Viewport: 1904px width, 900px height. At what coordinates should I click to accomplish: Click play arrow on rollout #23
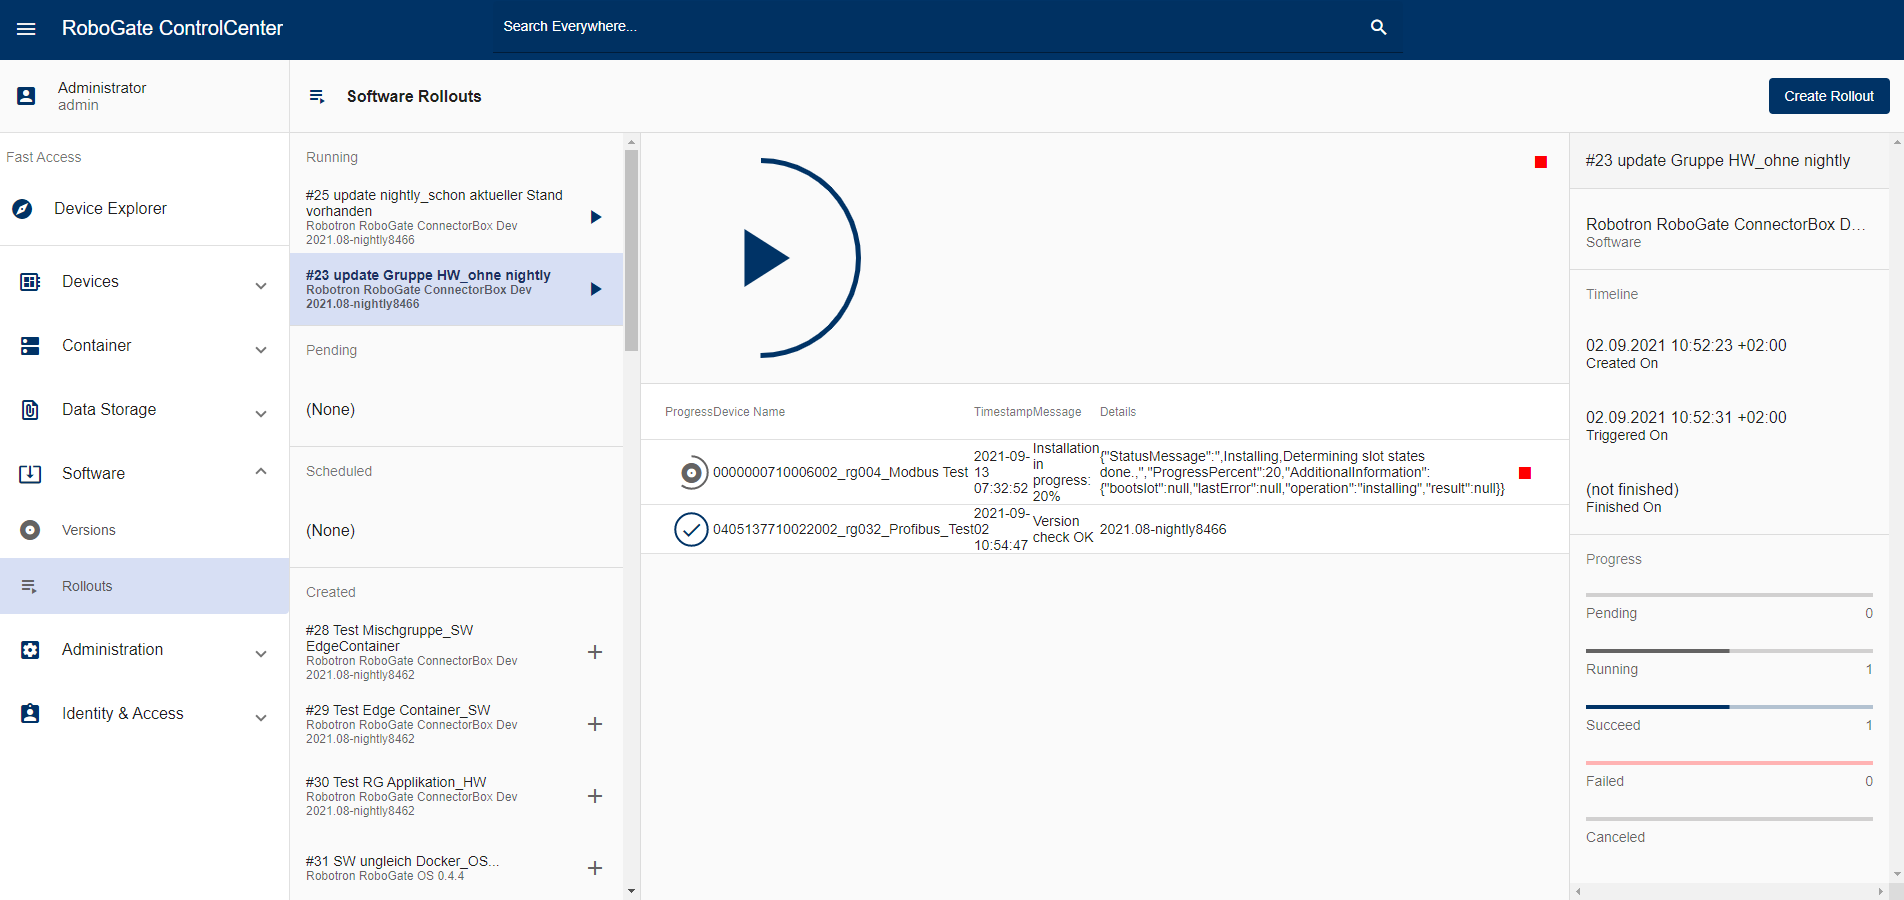coord(596,289)
